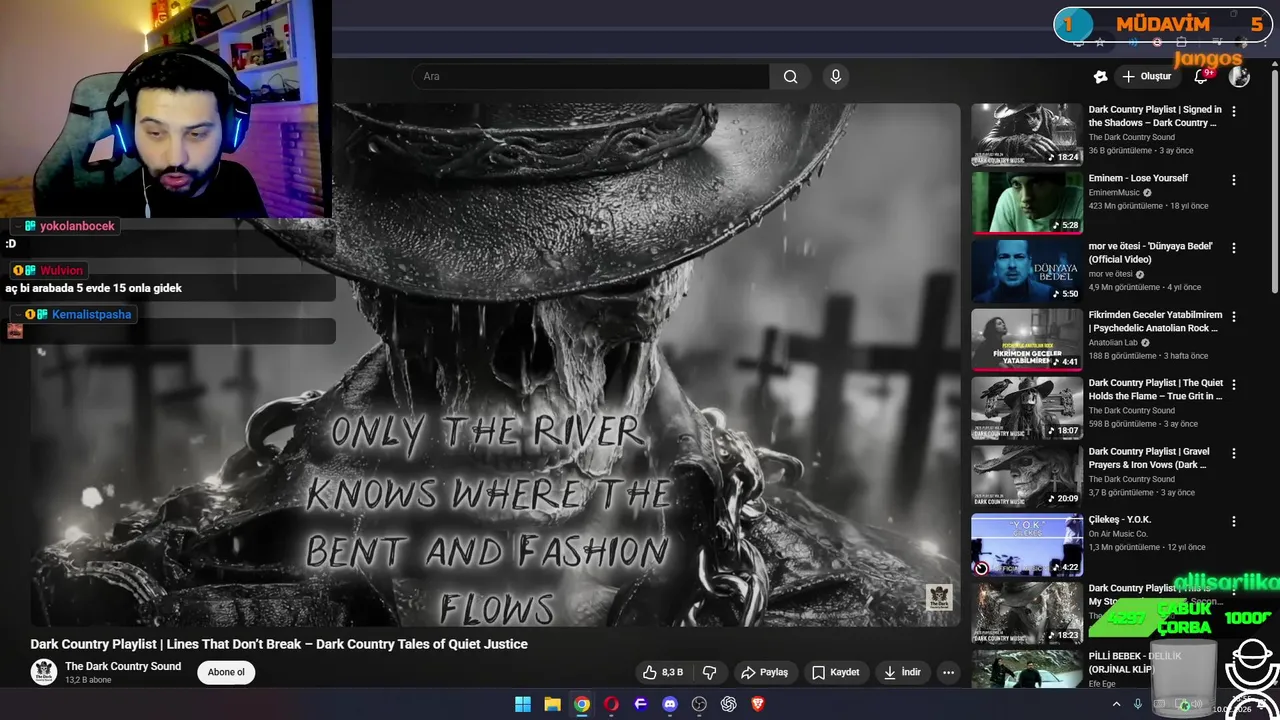The image size is (1280, 720).
Task: Click the Dark Country watermark in video corner
Action: click(x=939, y=597)
